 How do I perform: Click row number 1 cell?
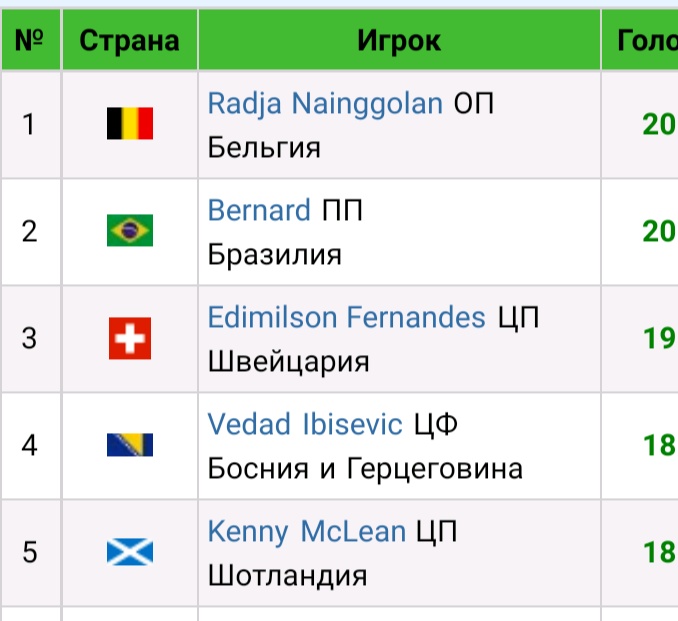pos(30,124)
